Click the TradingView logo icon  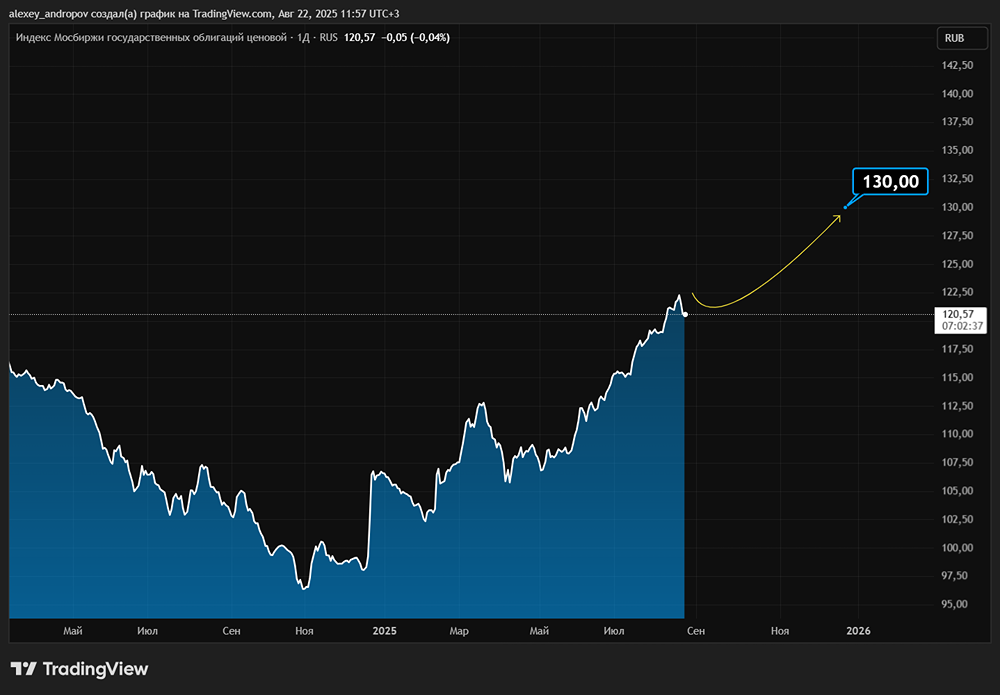[24, 669]
